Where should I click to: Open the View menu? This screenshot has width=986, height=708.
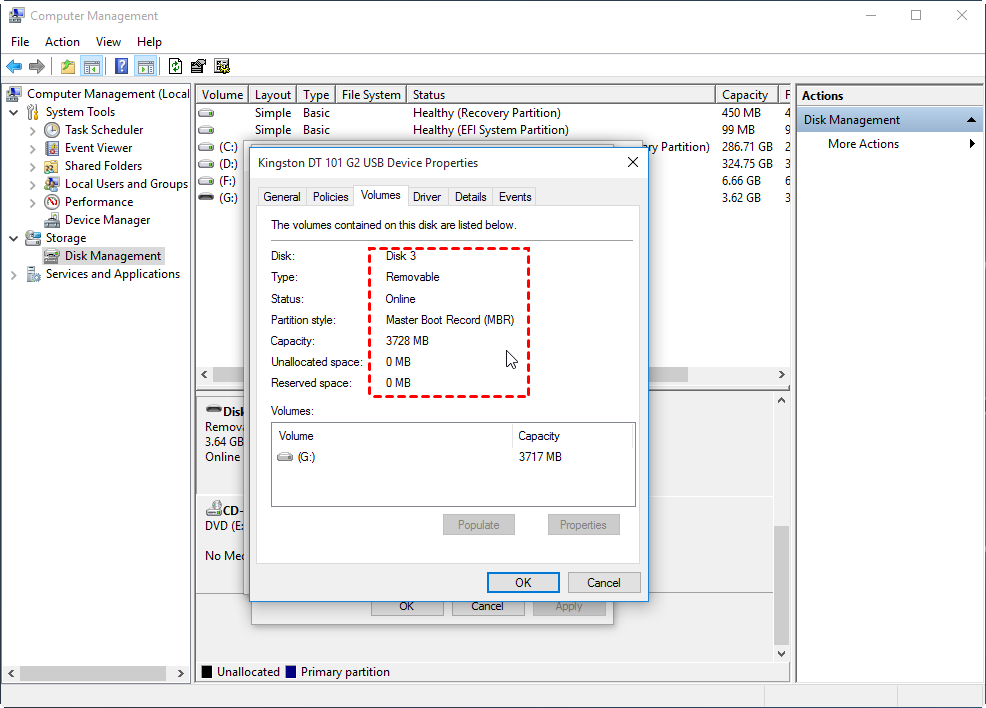[x=108, y=42]
